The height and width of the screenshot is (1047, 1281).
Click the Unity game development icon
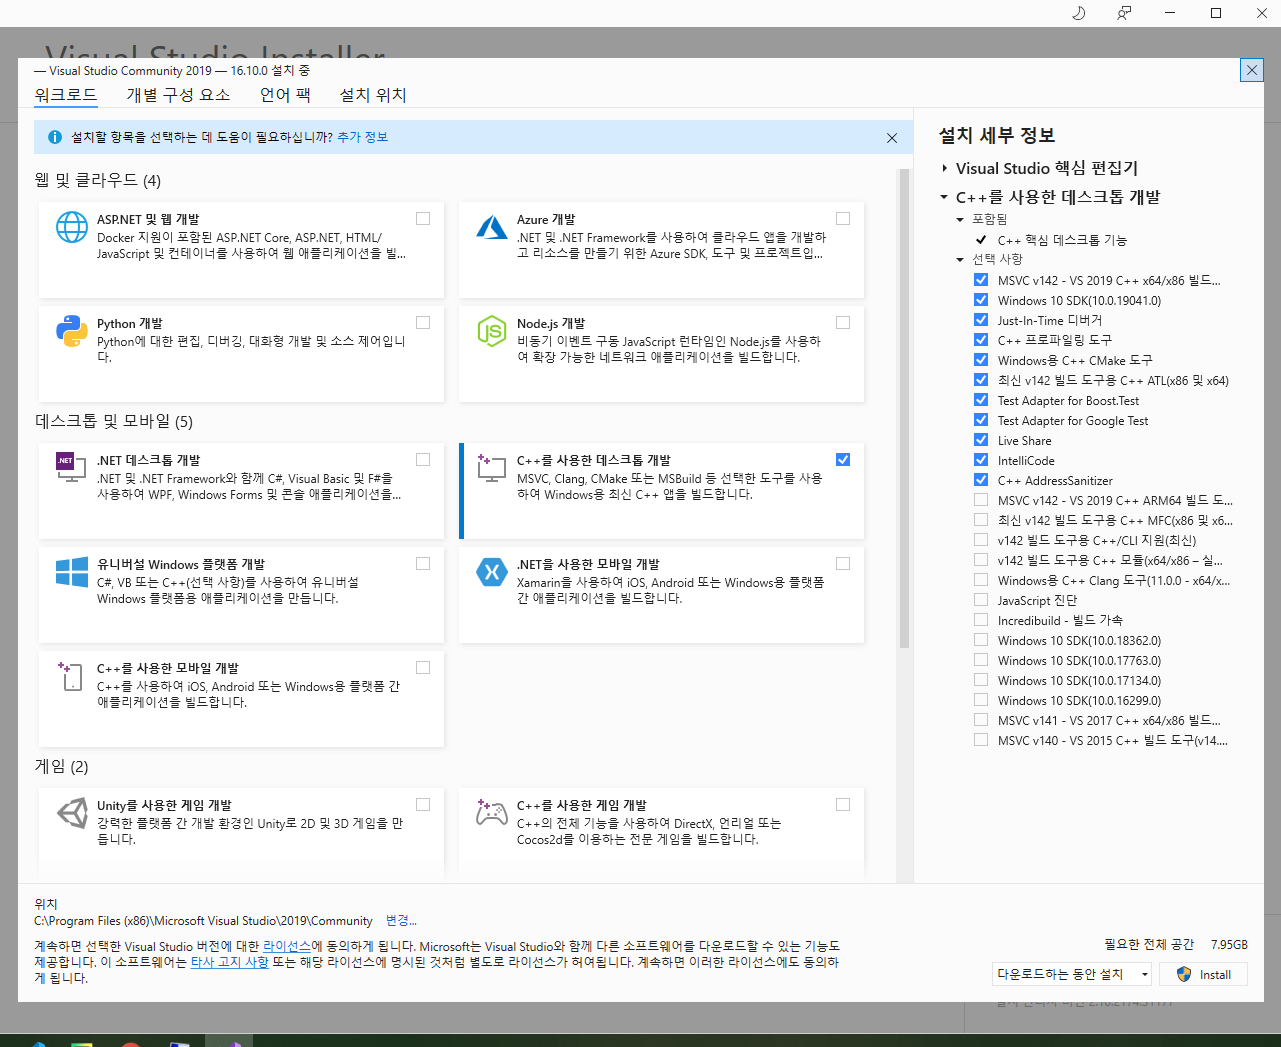point(72,813)
